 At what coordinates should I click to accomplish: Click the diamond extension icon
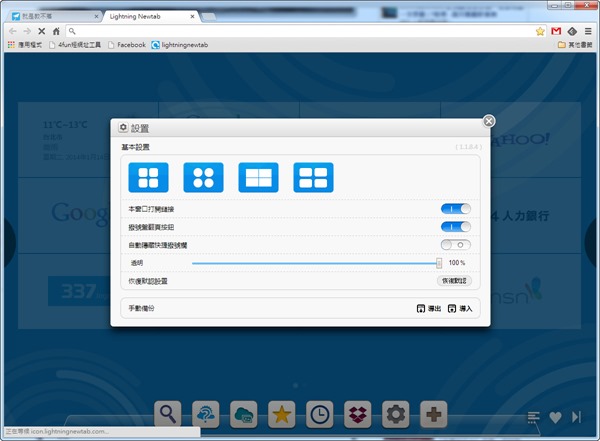pos(572,31)
